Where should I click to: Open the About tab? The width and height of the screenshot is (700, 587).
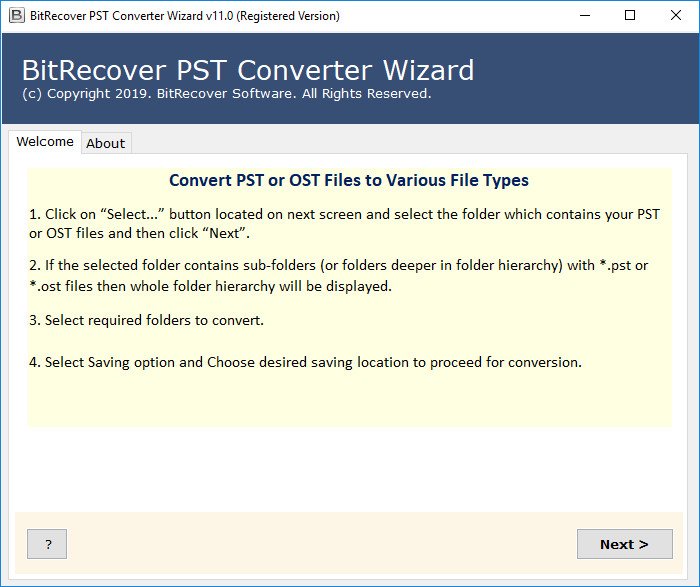coord(105,143)
